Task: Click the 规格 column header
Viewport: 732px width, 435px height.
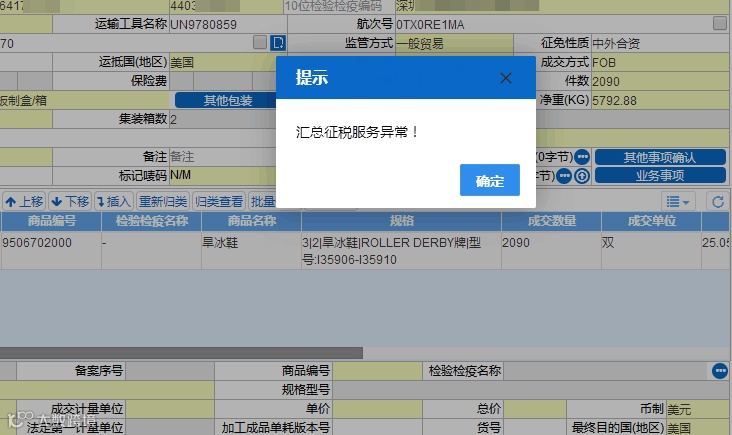Action: pos(401,221)
